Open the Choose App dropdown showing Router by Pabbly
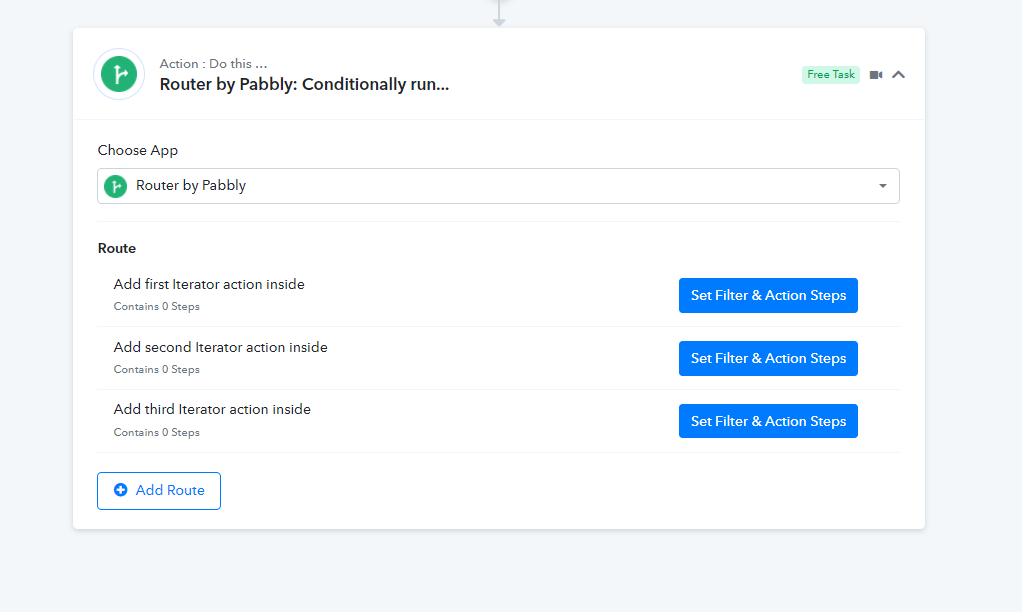1022x612 pixels. (498, 186)
